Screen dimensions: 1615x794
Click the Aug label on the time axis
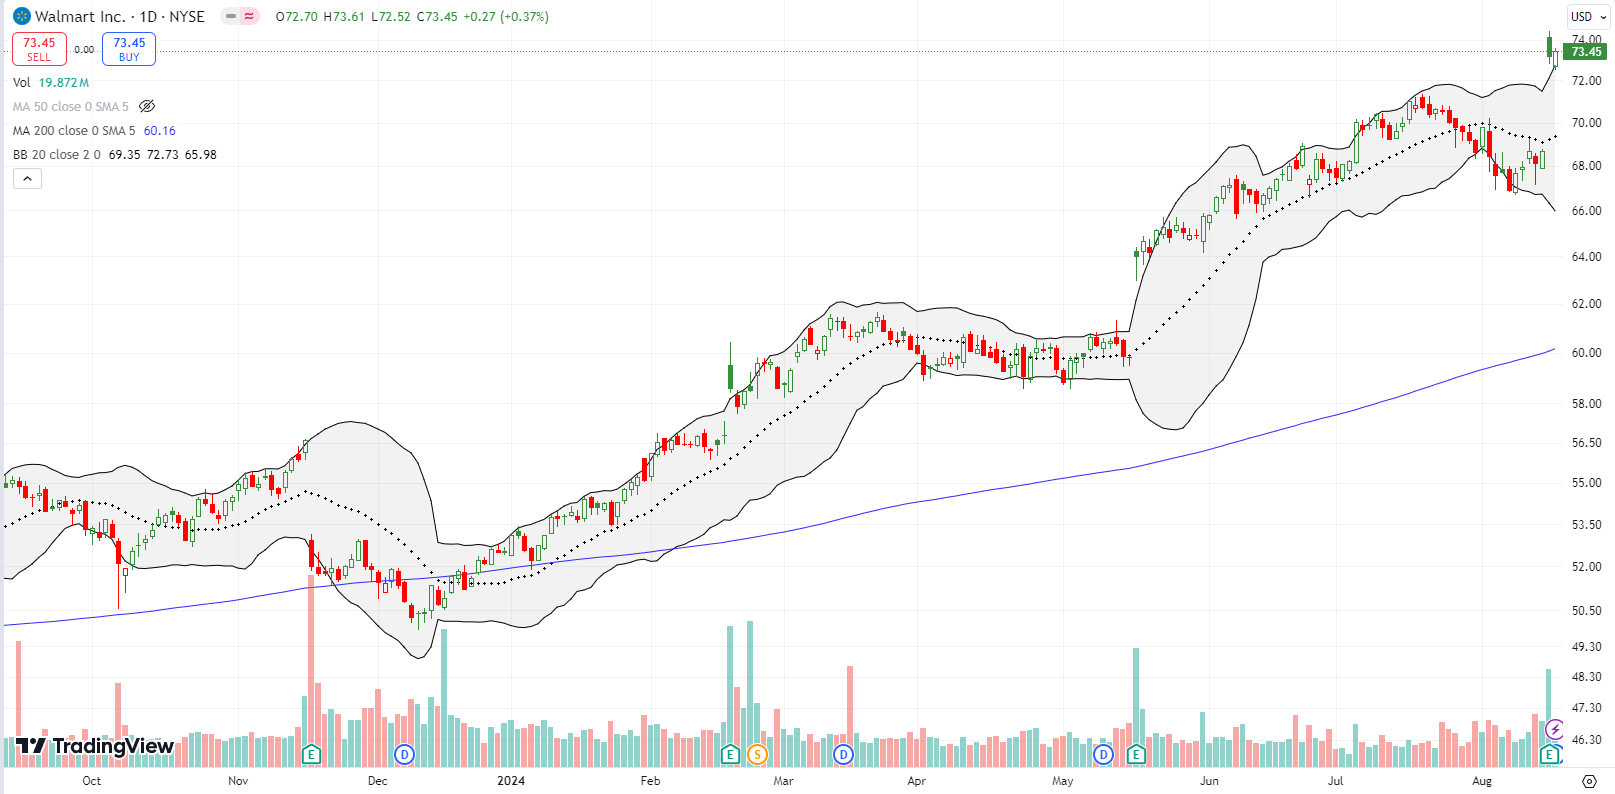[x=1482, y=781]
